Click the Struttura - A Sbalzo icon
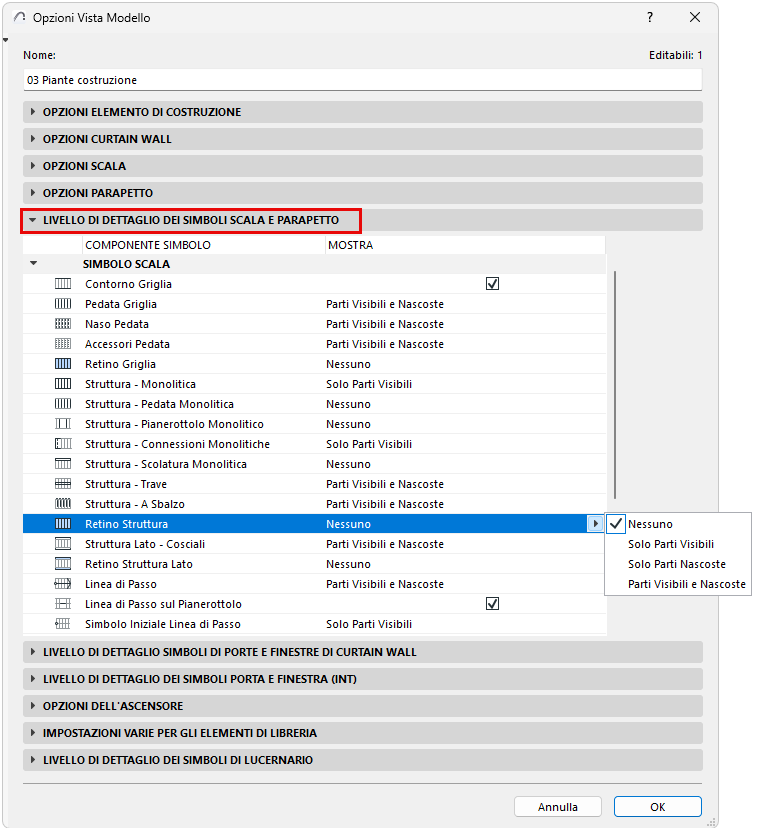This screenshot has width=772, height=828. pyautogui.click(x=63, y=504)
